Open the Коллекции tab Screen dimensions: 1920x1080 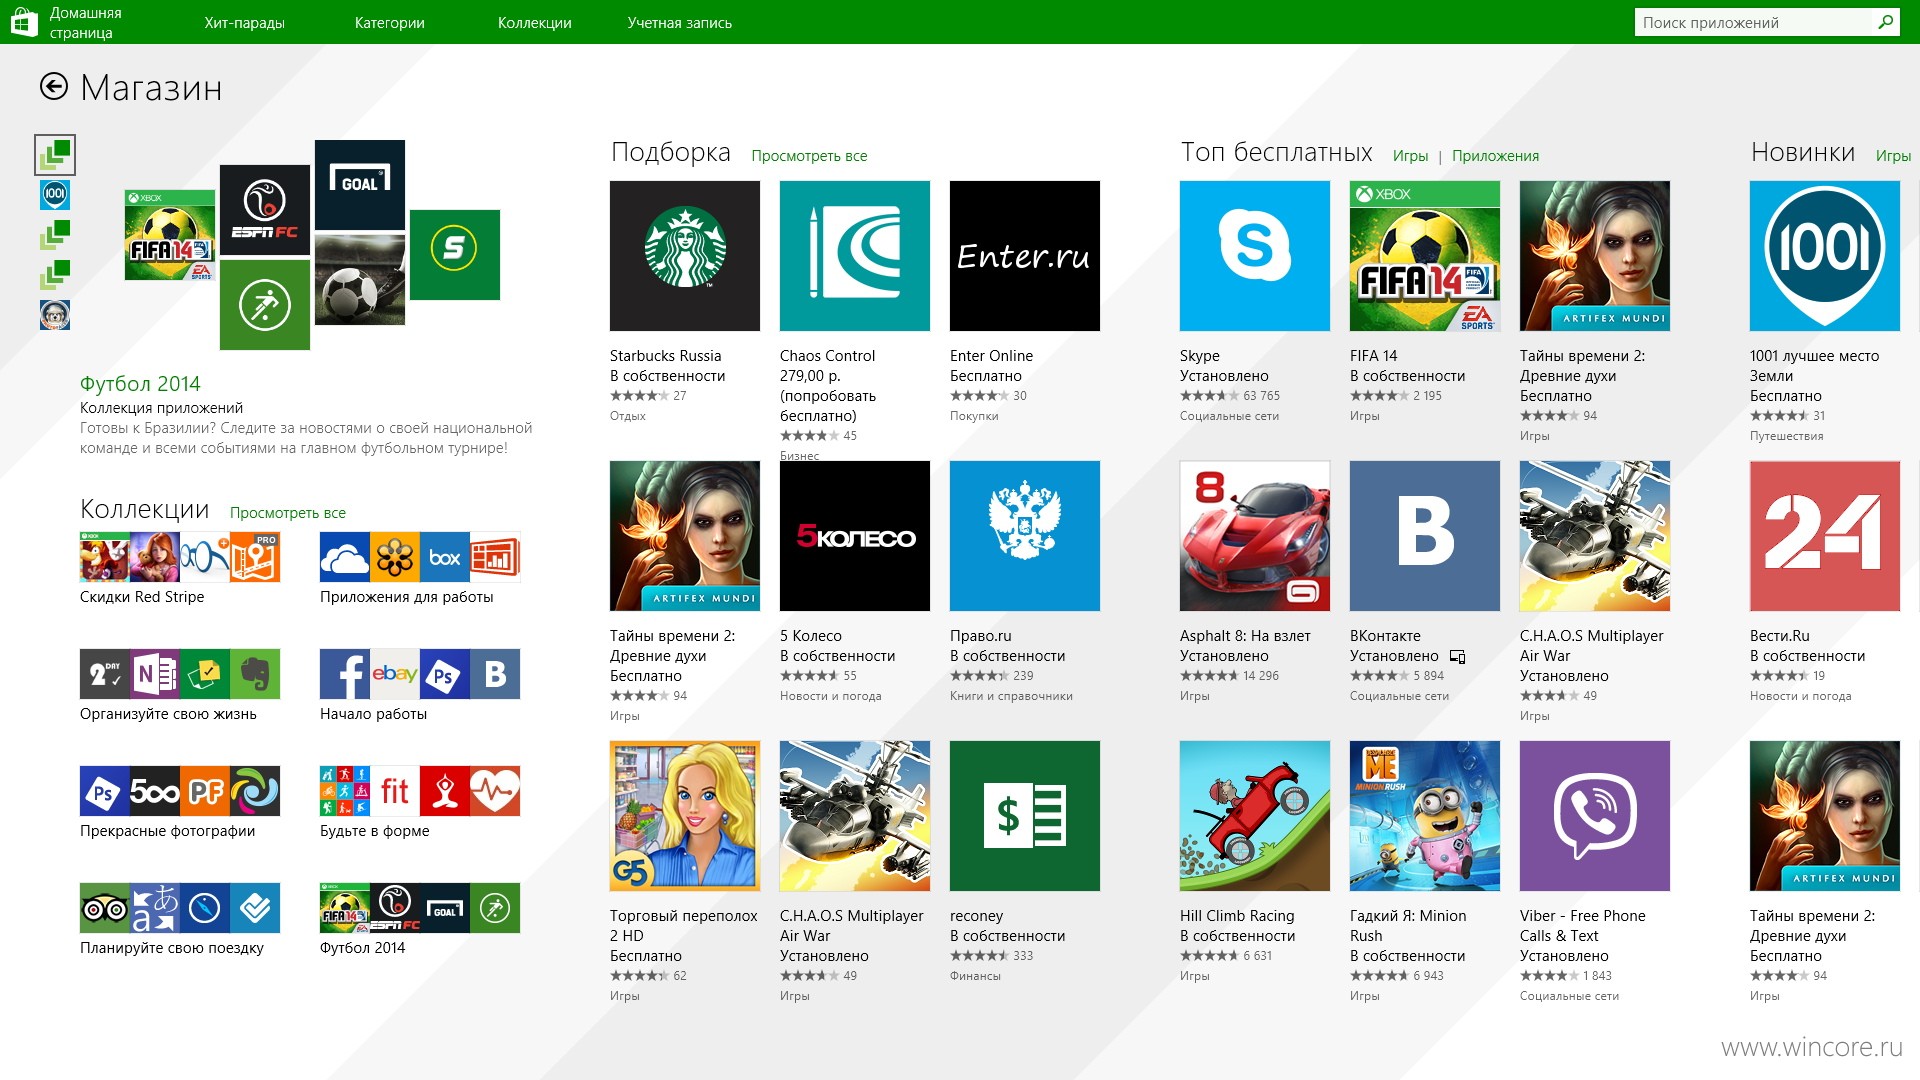[535, 22]
